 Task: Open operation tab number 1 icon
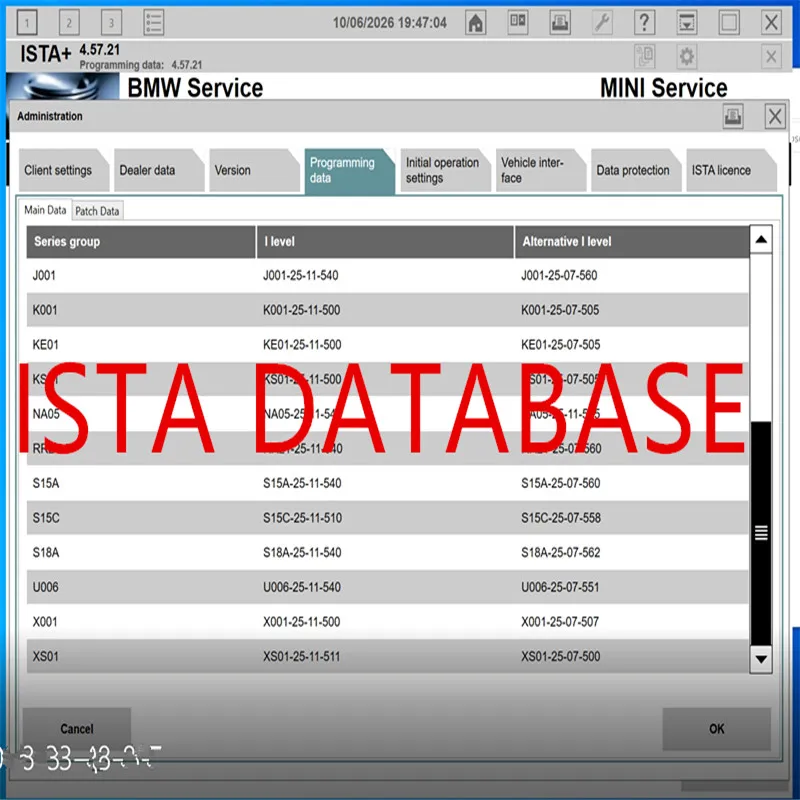click(27, 22)
